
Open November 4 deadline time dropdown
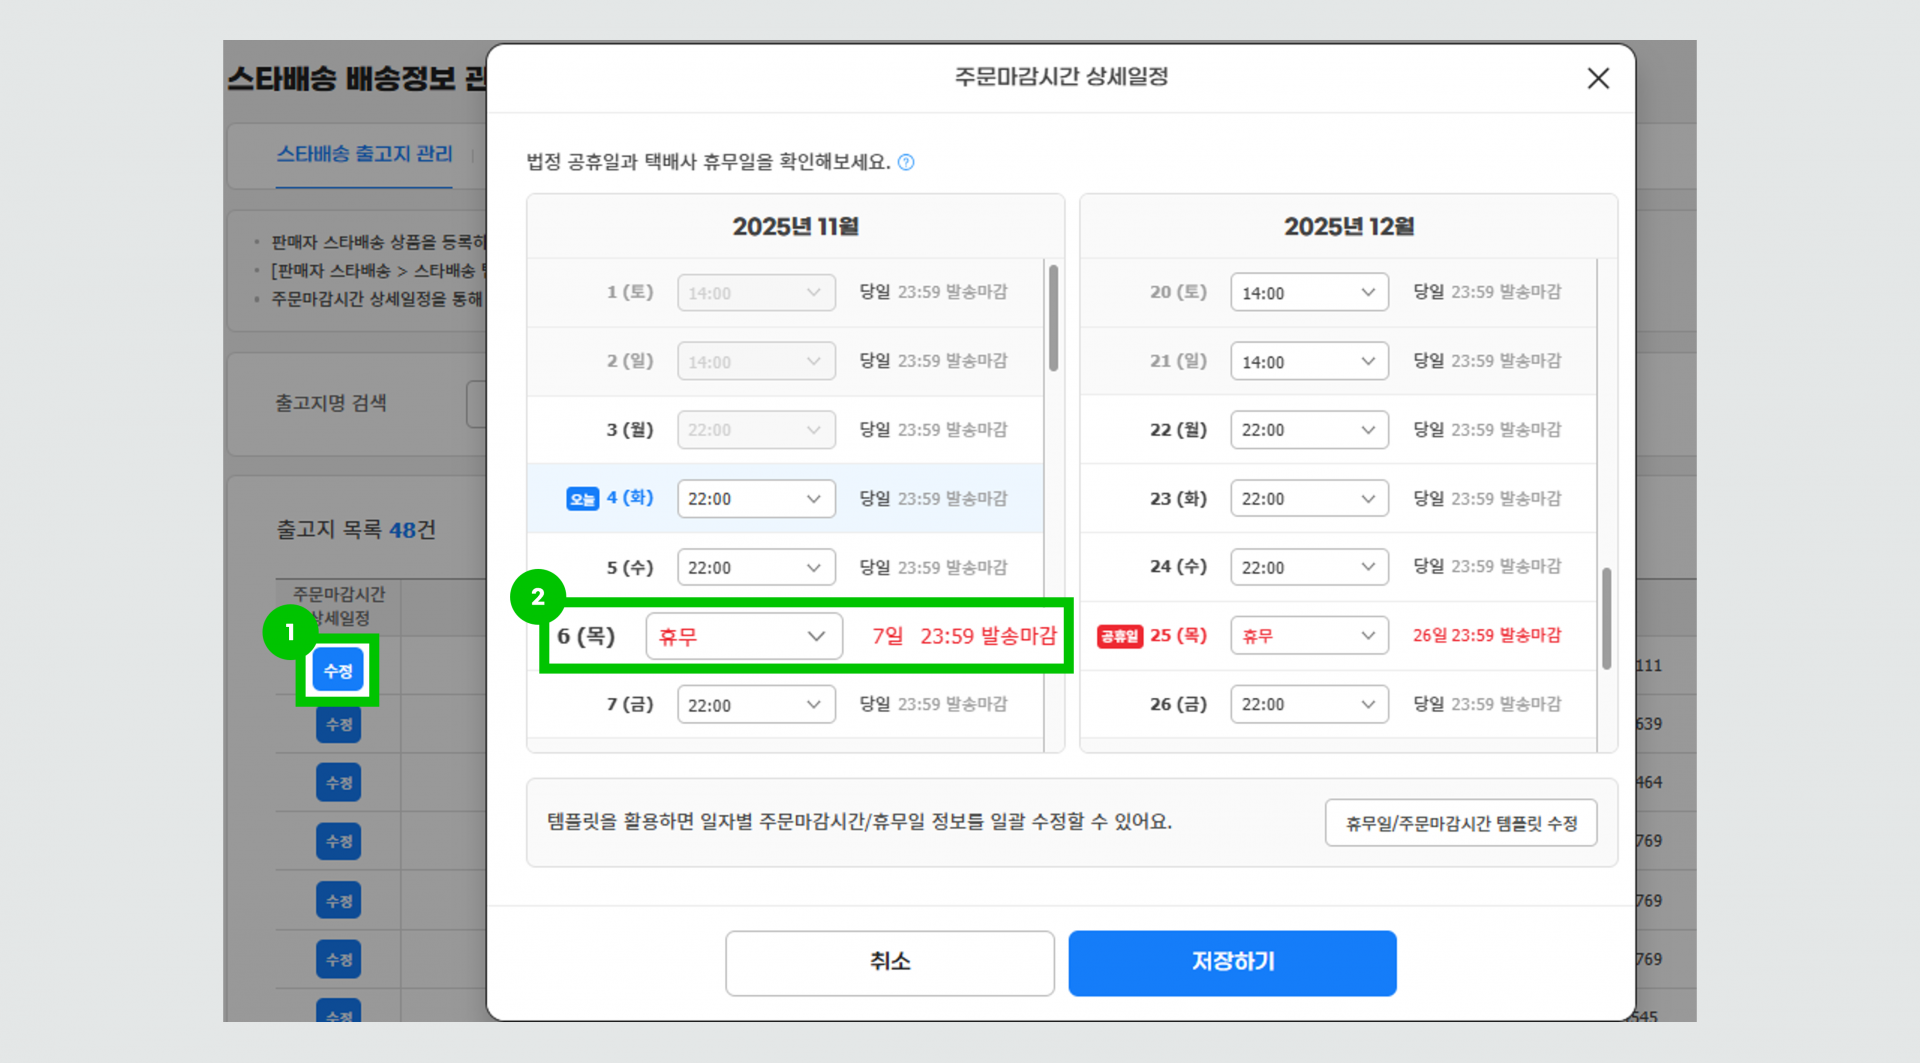(x=756, y=499)
